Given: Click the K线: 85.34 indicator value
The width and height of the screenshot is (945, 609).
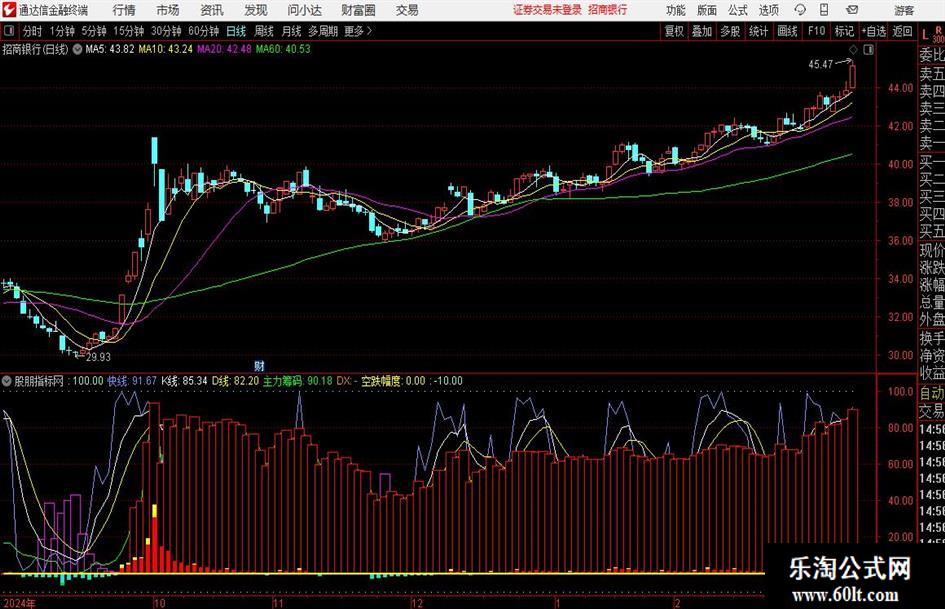Looking at the screenshot, I should coord(184,381).
